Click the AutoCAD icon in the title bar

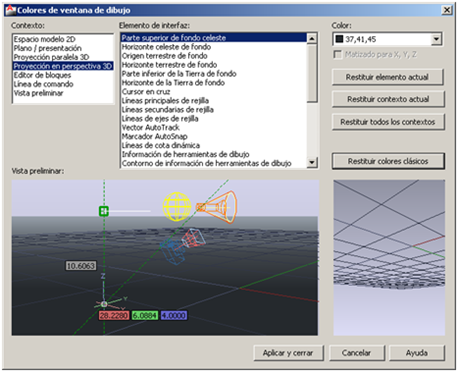pos(11,10)
